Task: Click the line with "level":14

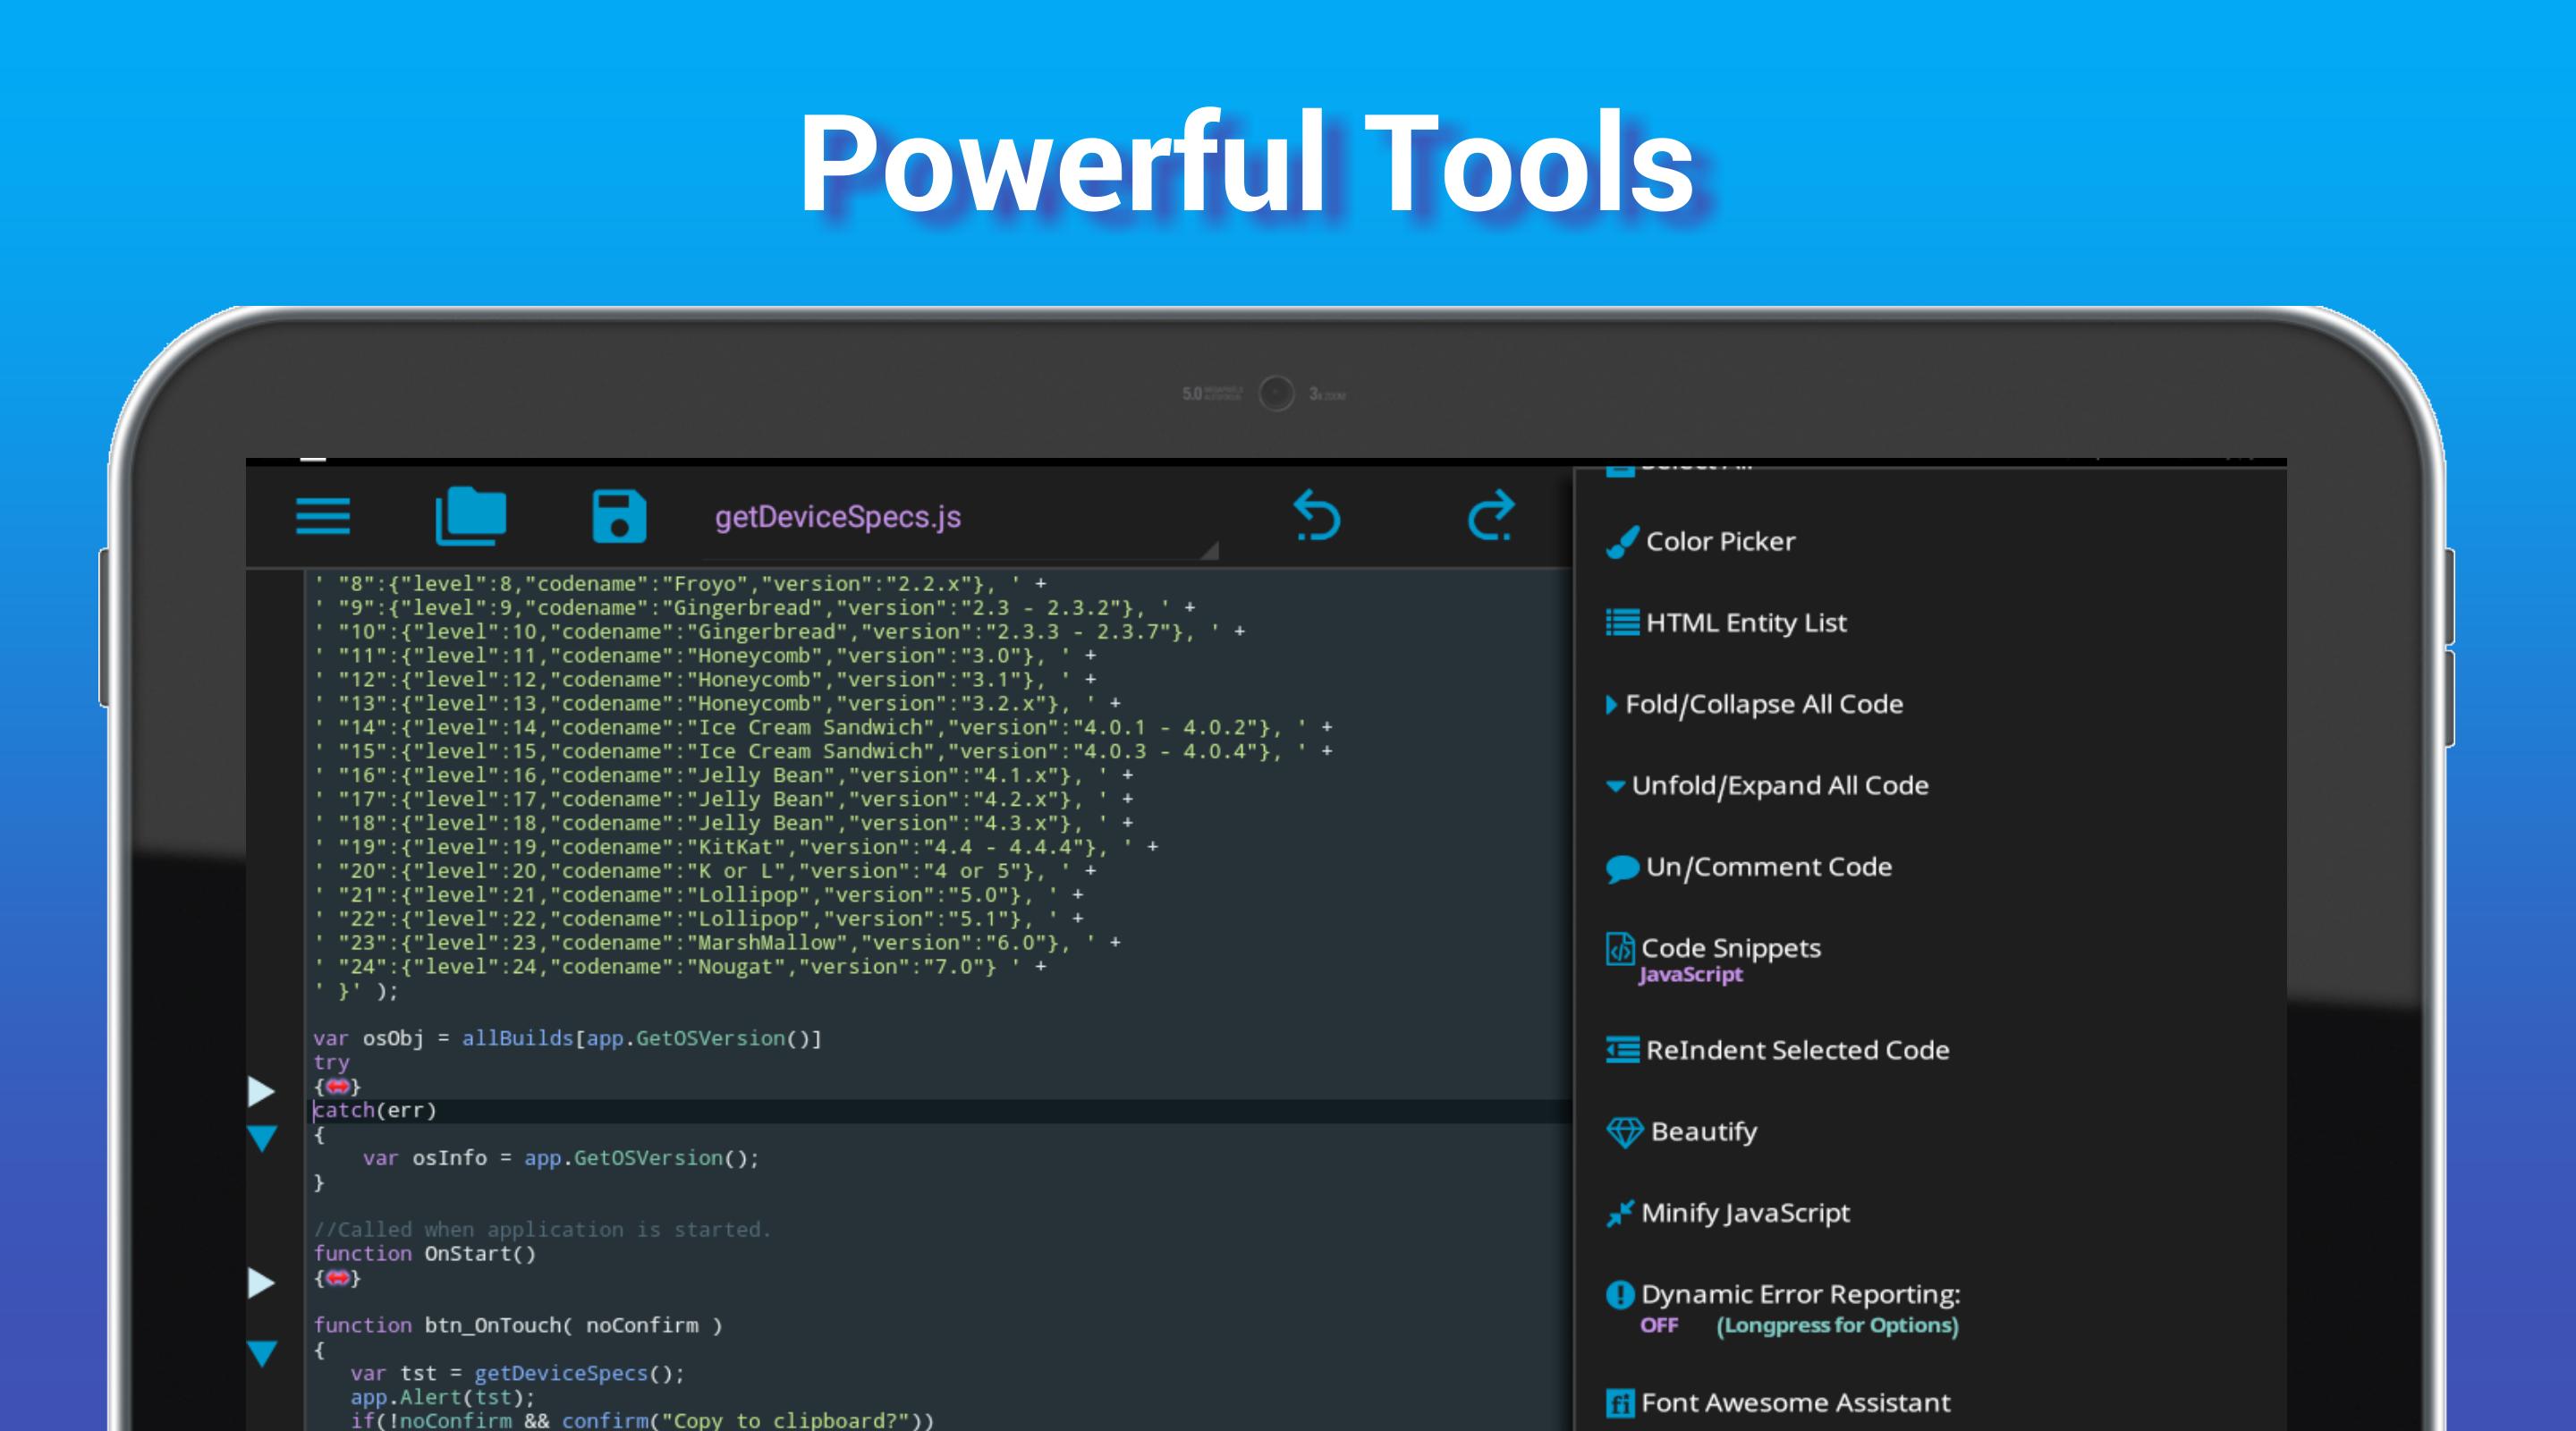Action: click(x=823, y=727)
